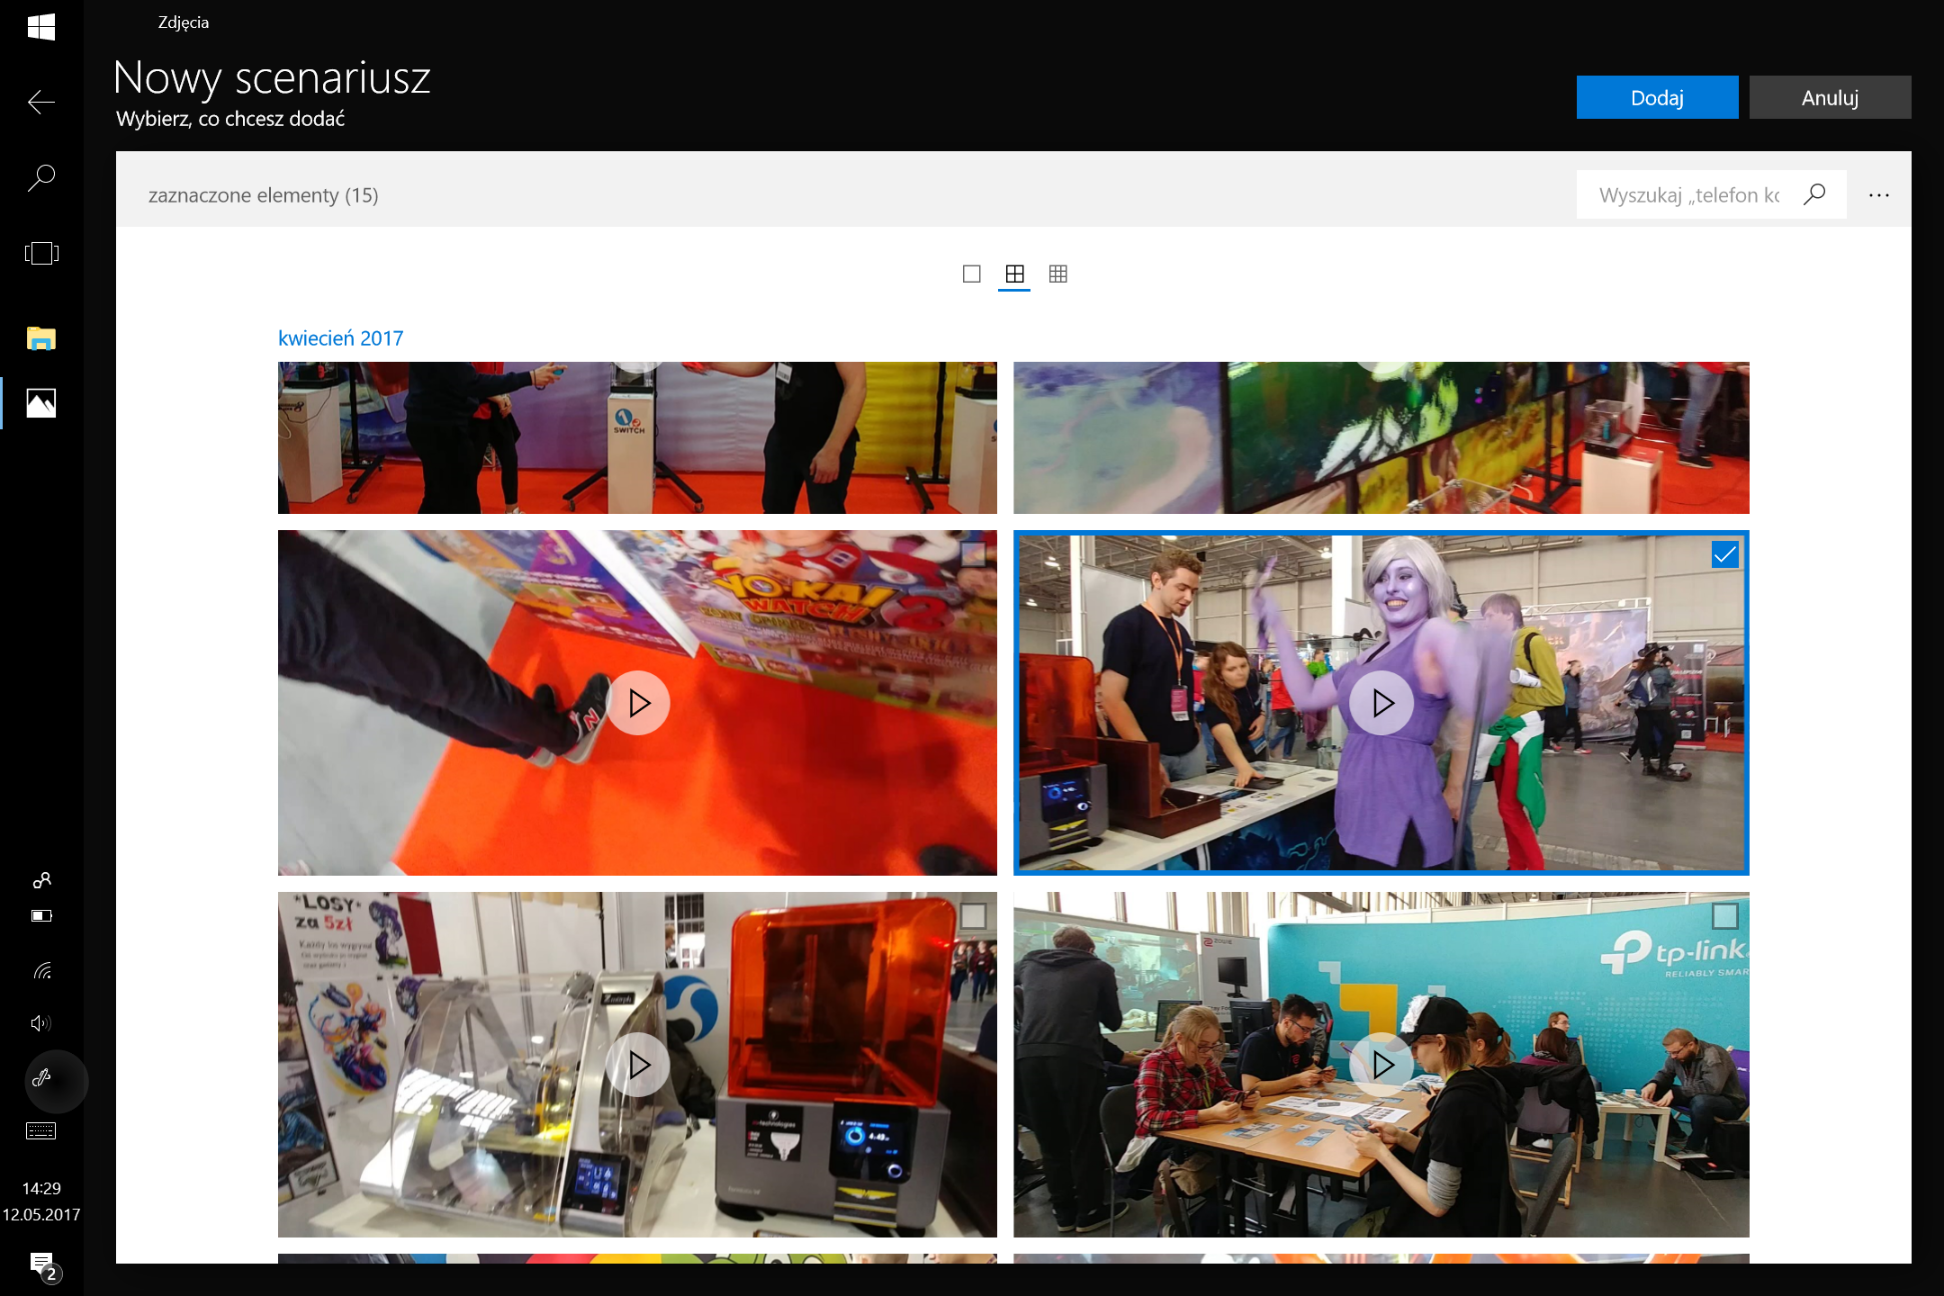Open the kwiecień 2017 date link
This screenshot has height=1296, width=1944.
tap(340, 338)
